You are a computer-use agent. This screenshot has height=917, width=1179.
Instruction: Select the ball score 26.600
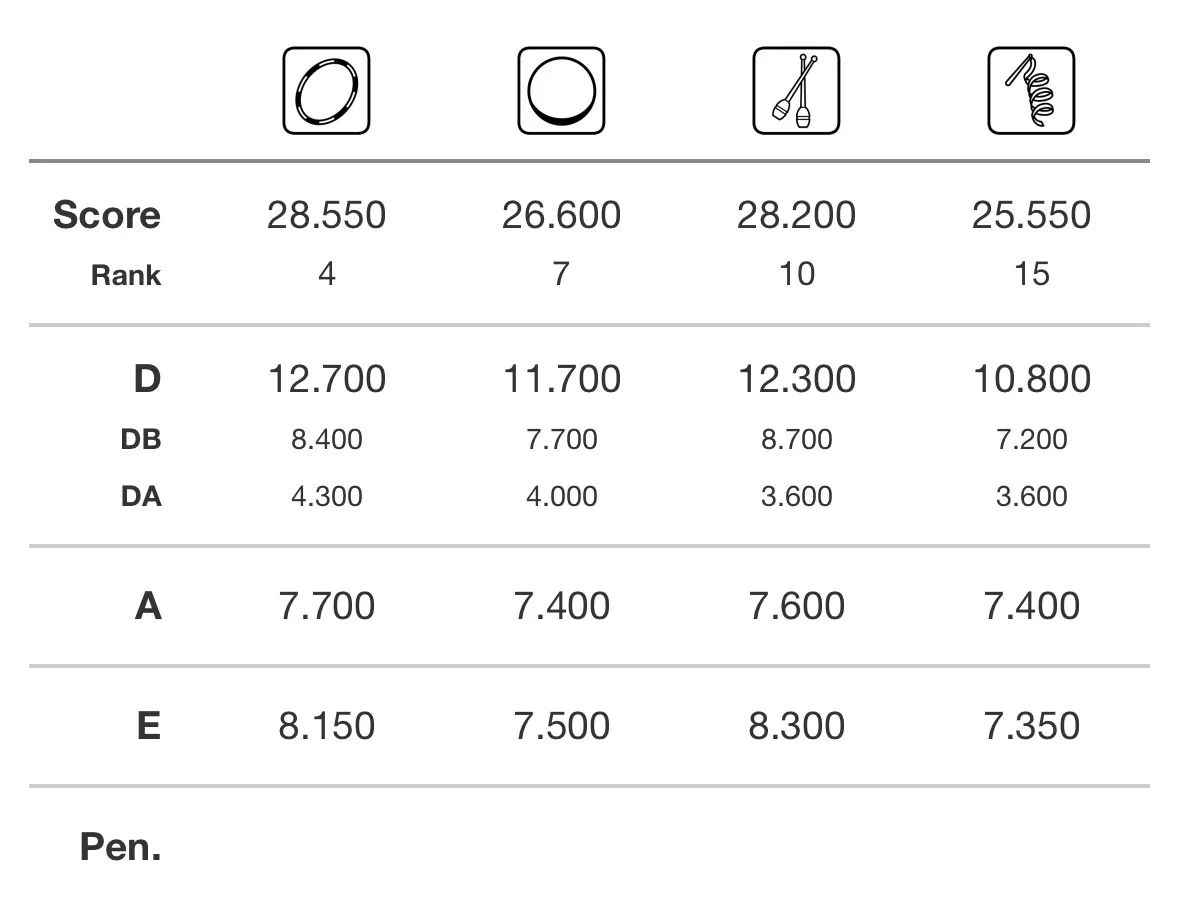point(561,215)
